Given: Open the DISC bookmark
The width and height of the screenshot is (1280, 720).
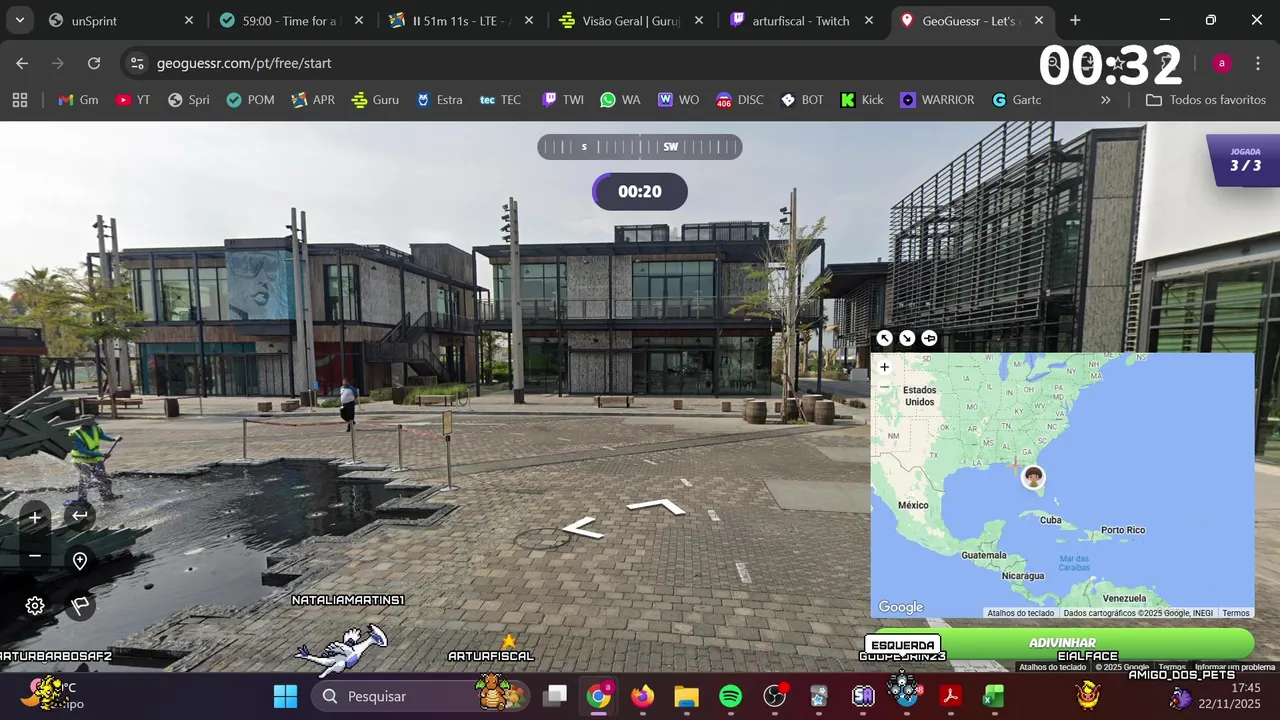Looking at the screenshot, I should (x=740, y=100).
